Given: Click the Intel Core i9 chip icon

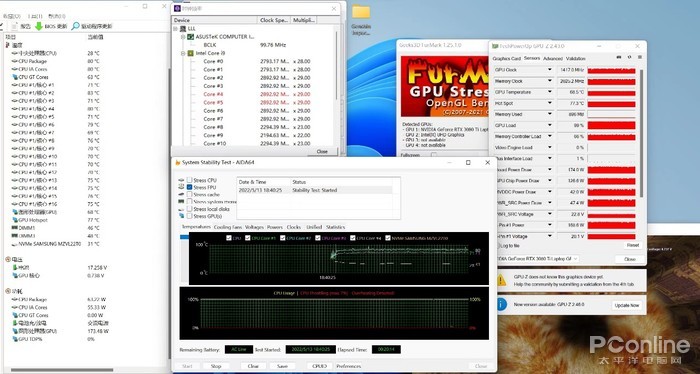Looking at the screenshot, I should [x=191, y=53].
